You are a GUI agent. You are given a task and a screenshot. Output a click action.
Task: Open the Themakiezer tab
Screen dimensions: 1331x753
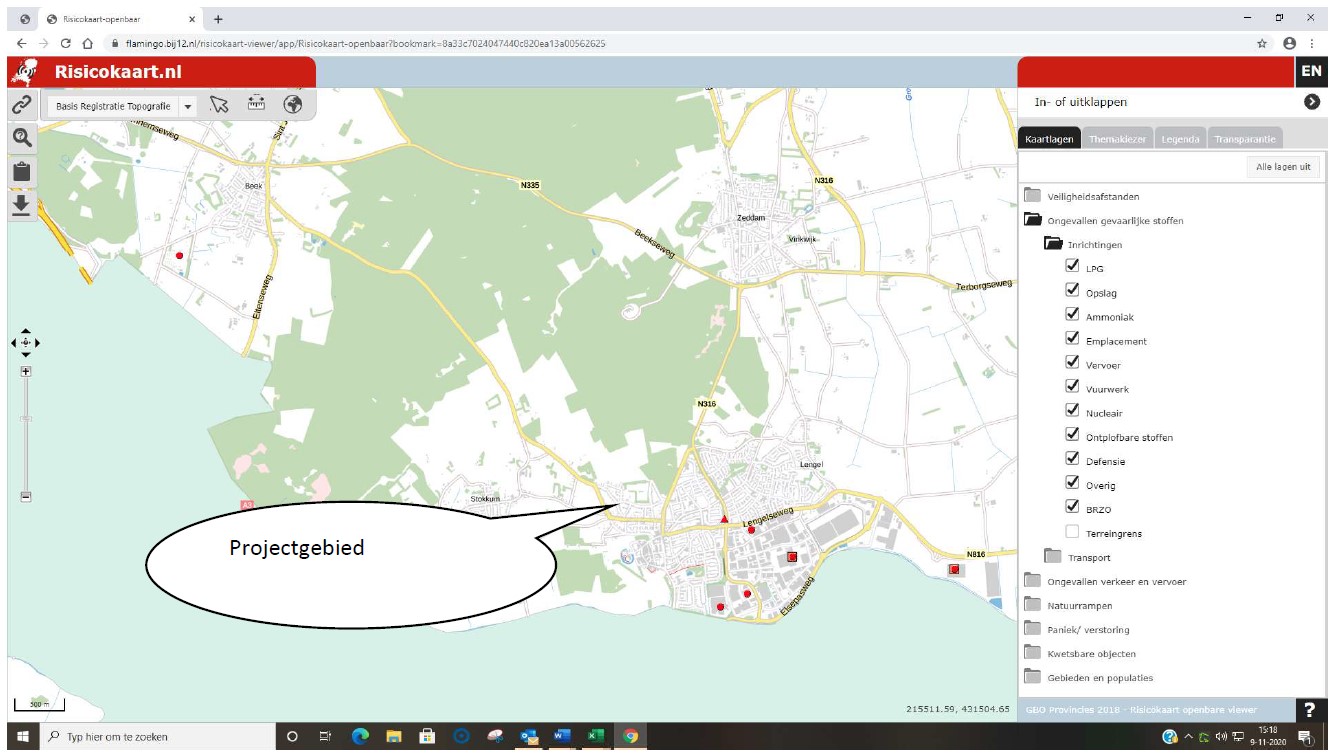pos(1117,139)
